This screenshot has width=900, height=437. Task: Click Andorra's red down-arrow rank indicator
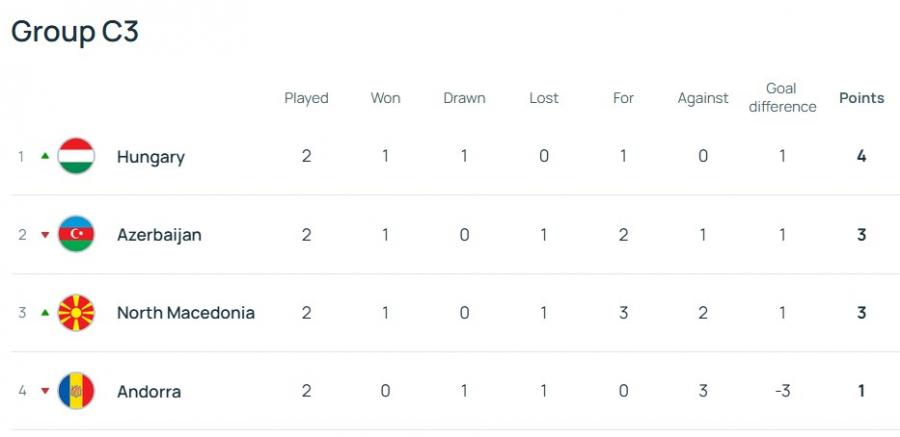click(44, 391)
